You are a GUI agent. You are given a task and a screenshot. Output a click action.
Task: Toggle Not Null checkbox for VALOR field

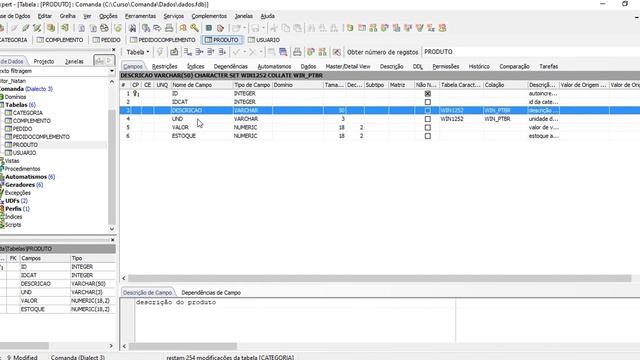[427, 127]
